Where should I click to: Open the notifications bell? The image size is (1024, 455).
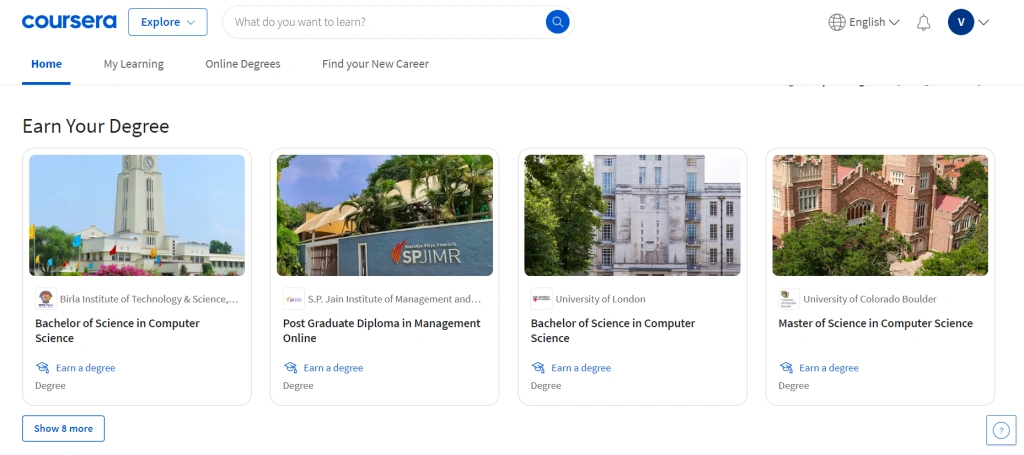924,22
